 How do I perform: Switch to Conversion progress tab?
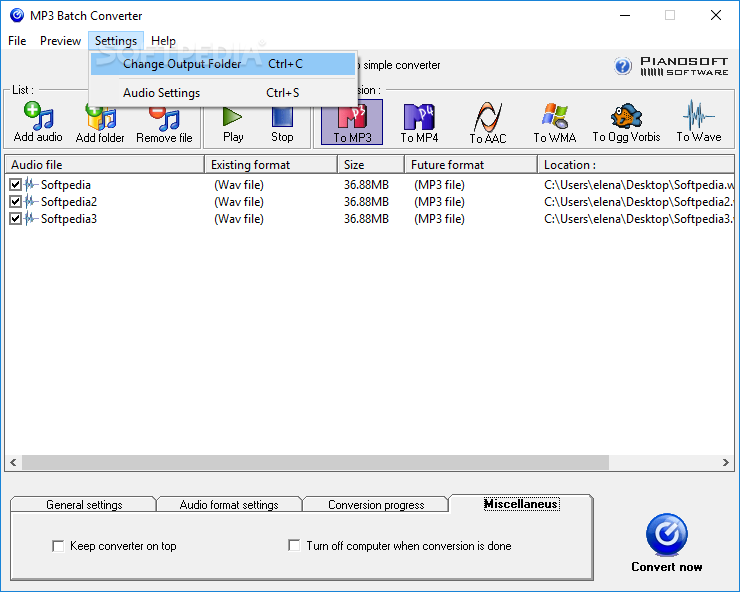coord(376,505)
